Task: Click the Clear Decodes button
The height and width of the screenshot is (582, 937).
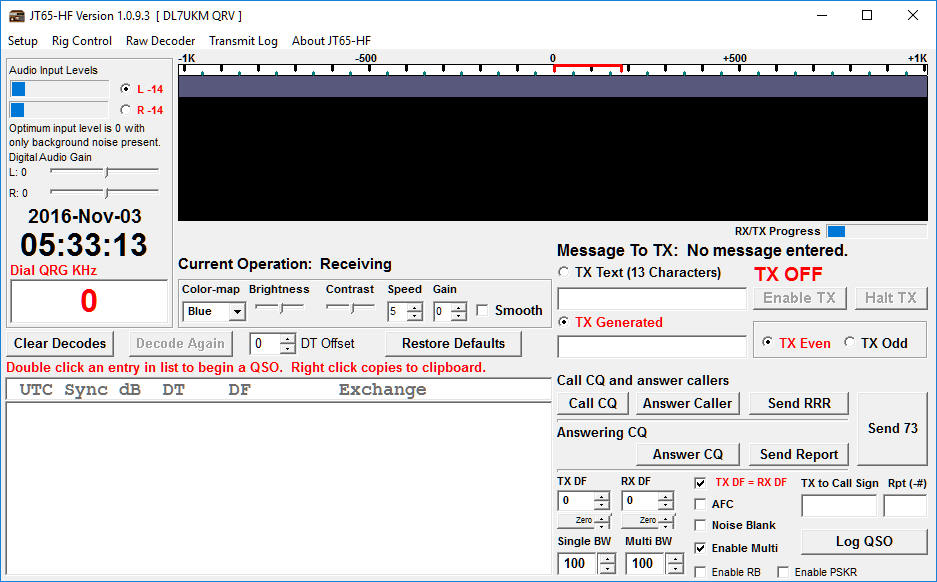Action: click(x=60, y=344)
